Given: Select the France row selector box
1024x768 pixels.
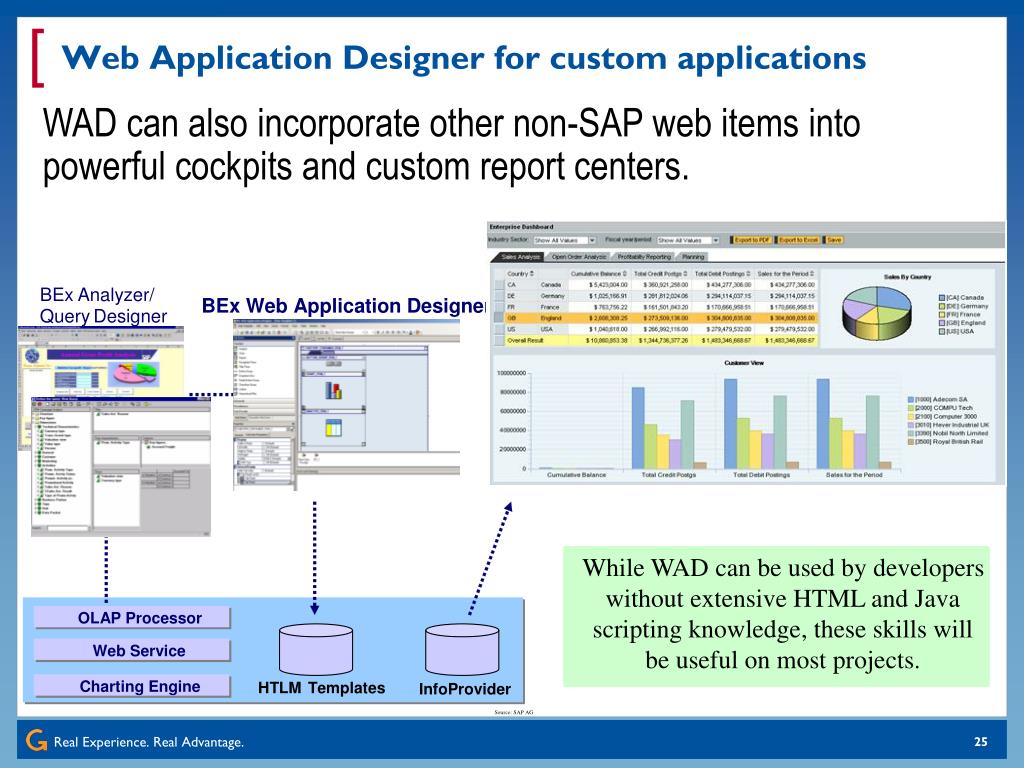Looking at the screenshot, I should tap(499, 308).
